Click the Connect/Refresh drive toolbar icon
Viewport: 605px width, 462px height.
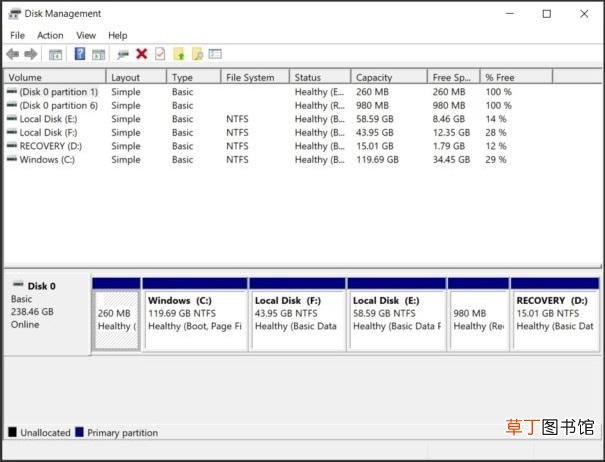coord(123,54)
